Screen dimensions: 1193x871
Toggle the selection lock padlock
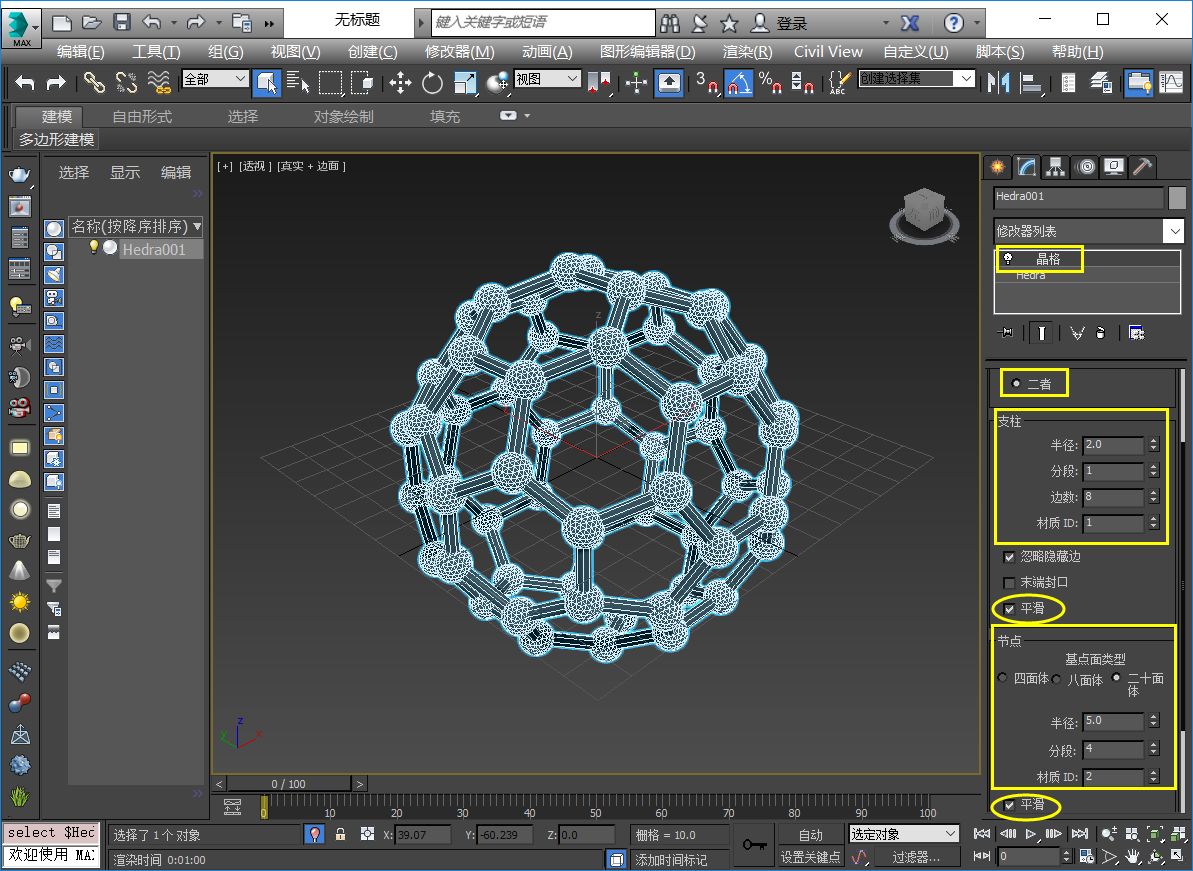pos(341,834)
